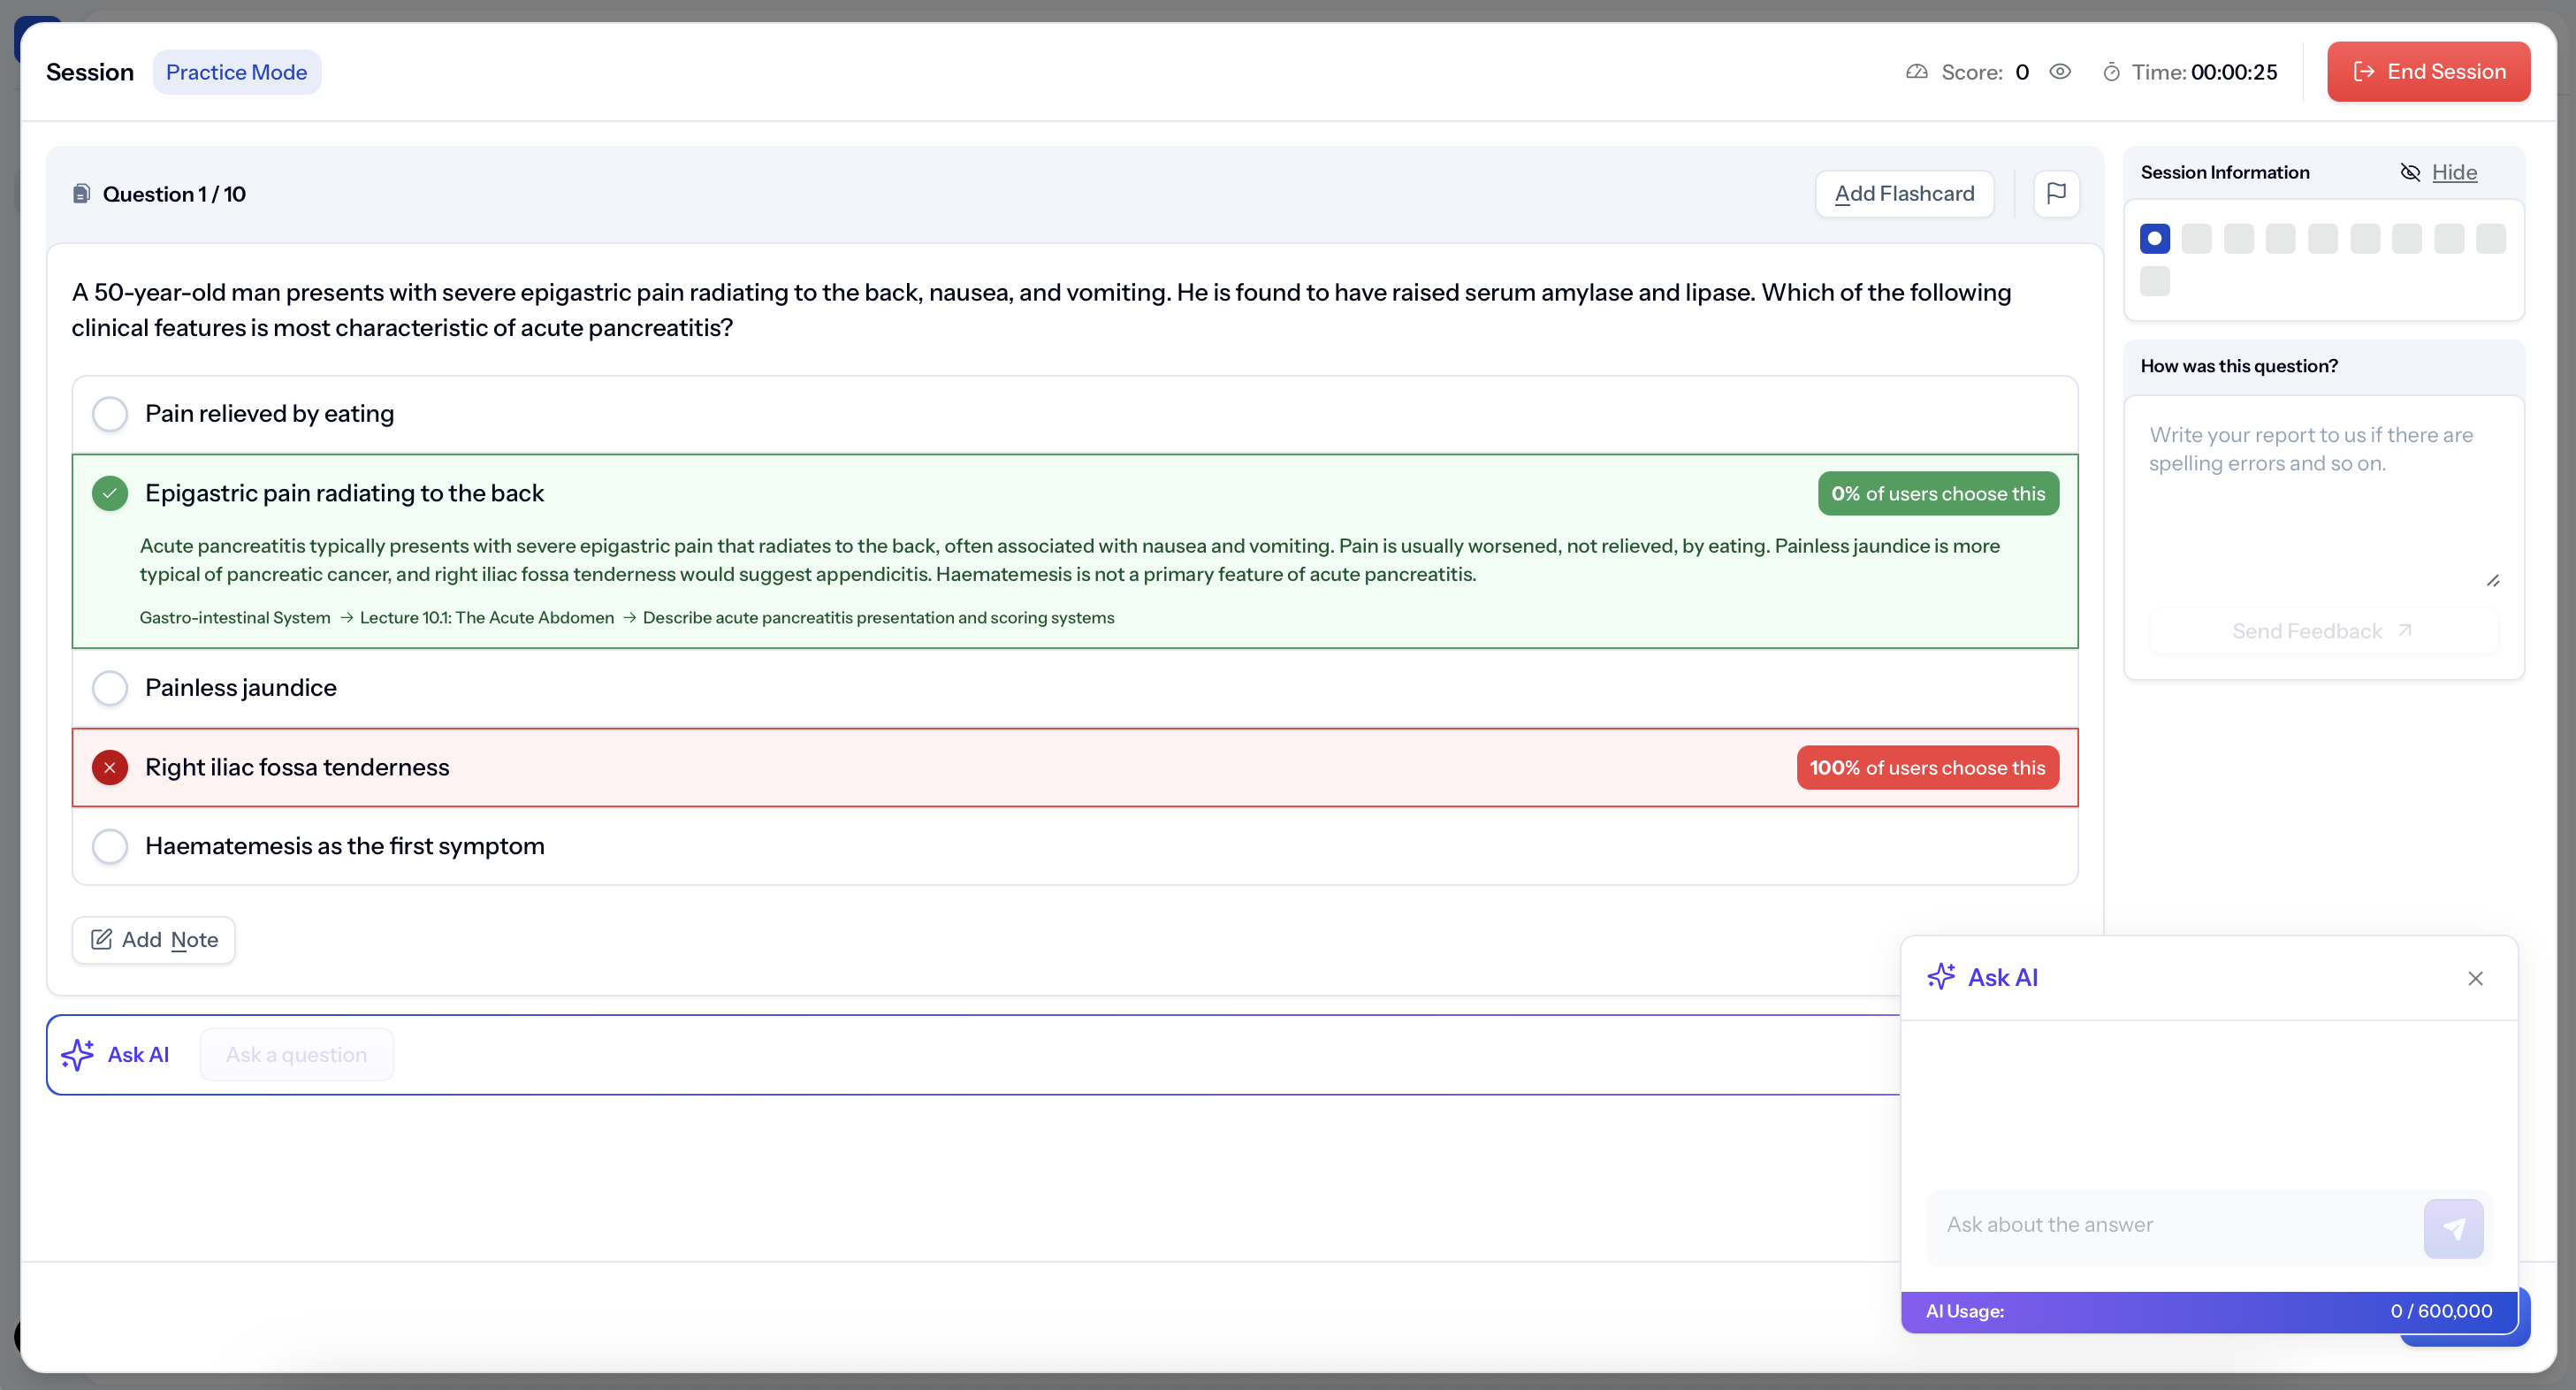Click the score gauge icon
The image size is (2576, 1390).
click(x=1916, y=72)
